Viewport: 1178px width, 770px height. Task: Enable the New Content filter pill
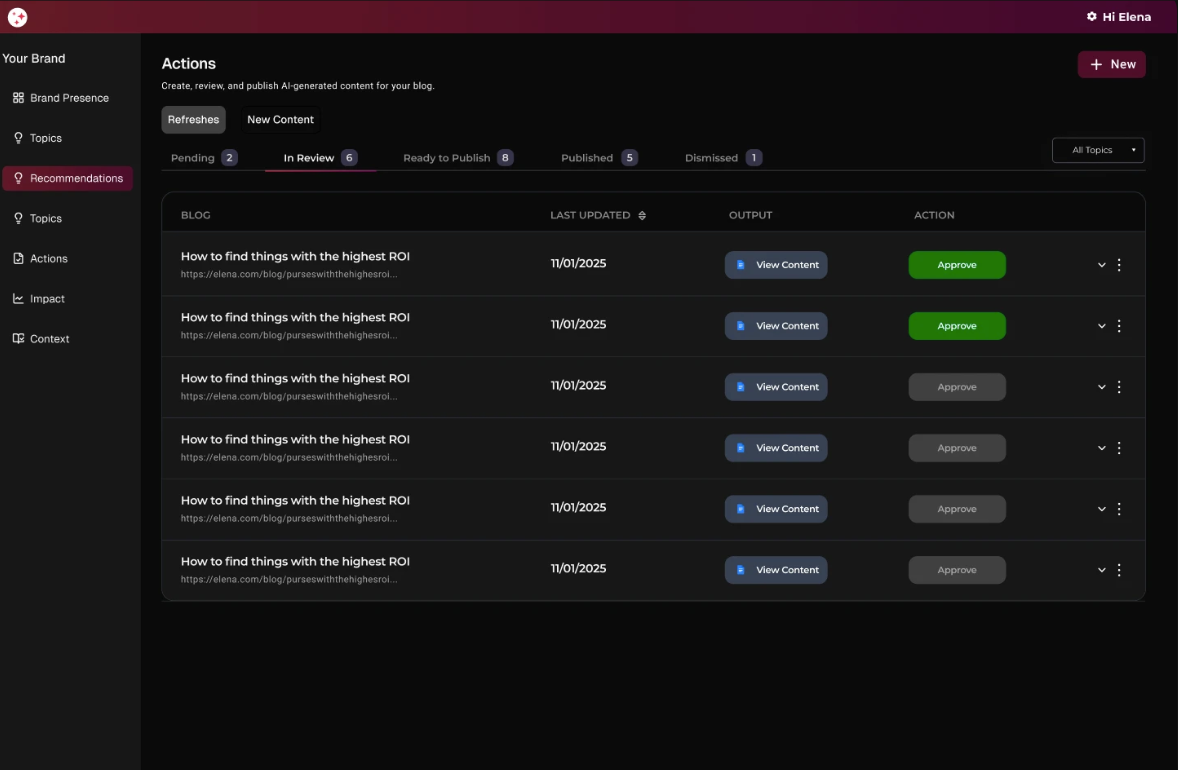[x=279, y=119]
